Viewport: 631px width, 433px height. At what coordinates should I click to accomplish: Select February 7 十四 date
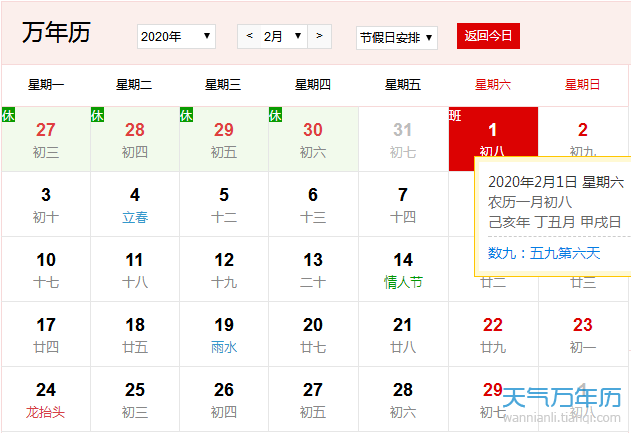[x=403, y=204]
